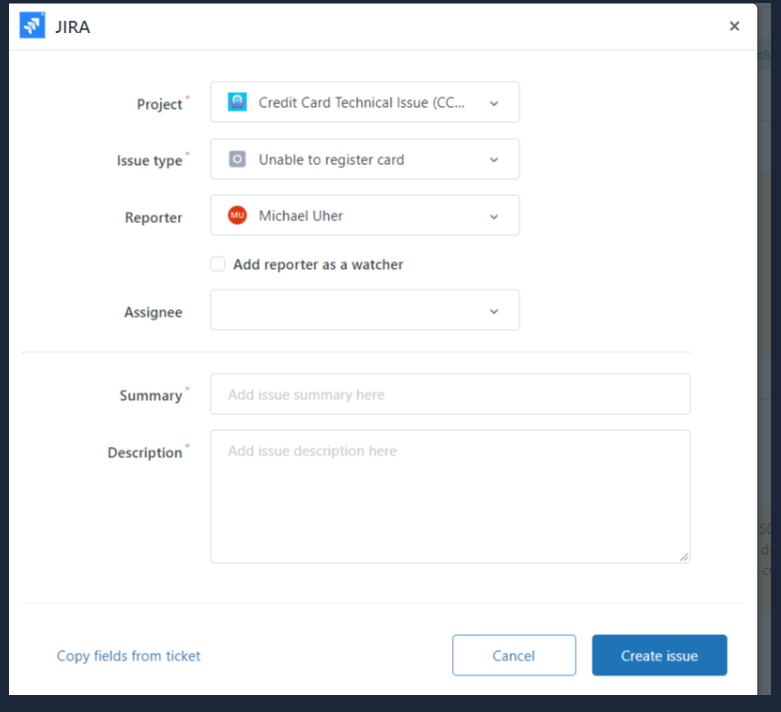
Task: Select the 'Unable to register card' text
Action: pos(331,160)
